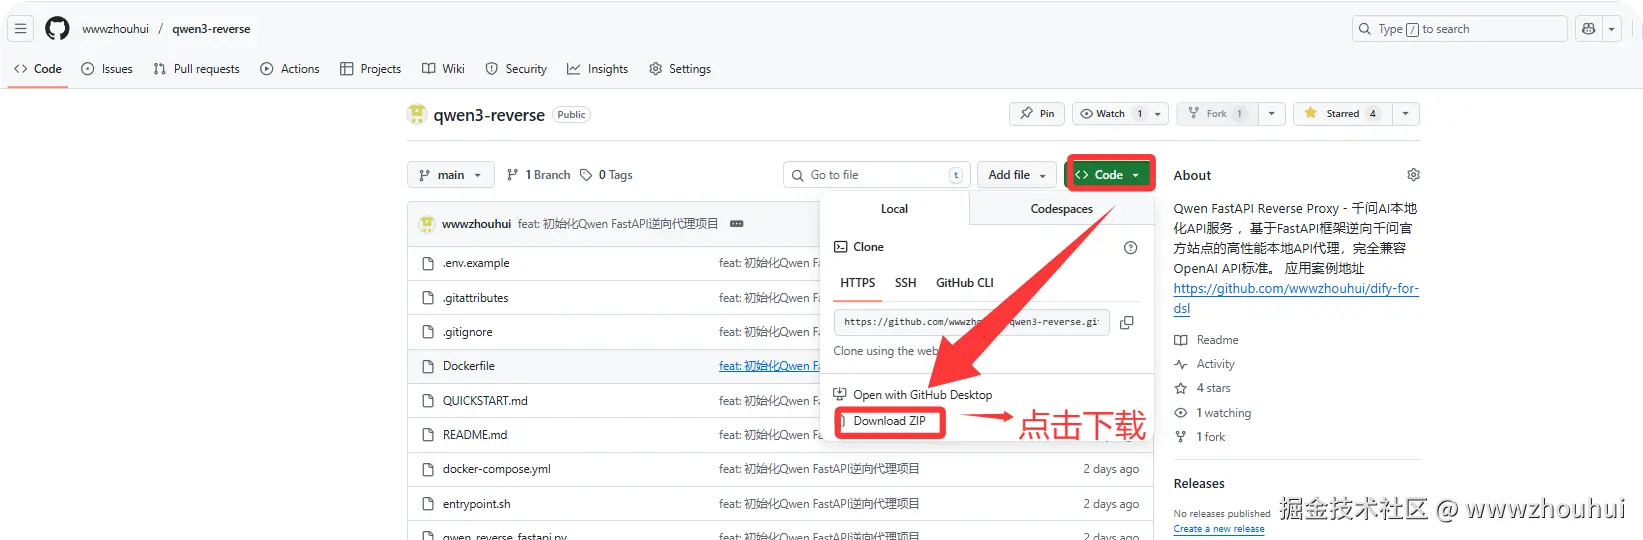Choose the HTTPS clone option

pyautogui.click(x=858, y=284)
